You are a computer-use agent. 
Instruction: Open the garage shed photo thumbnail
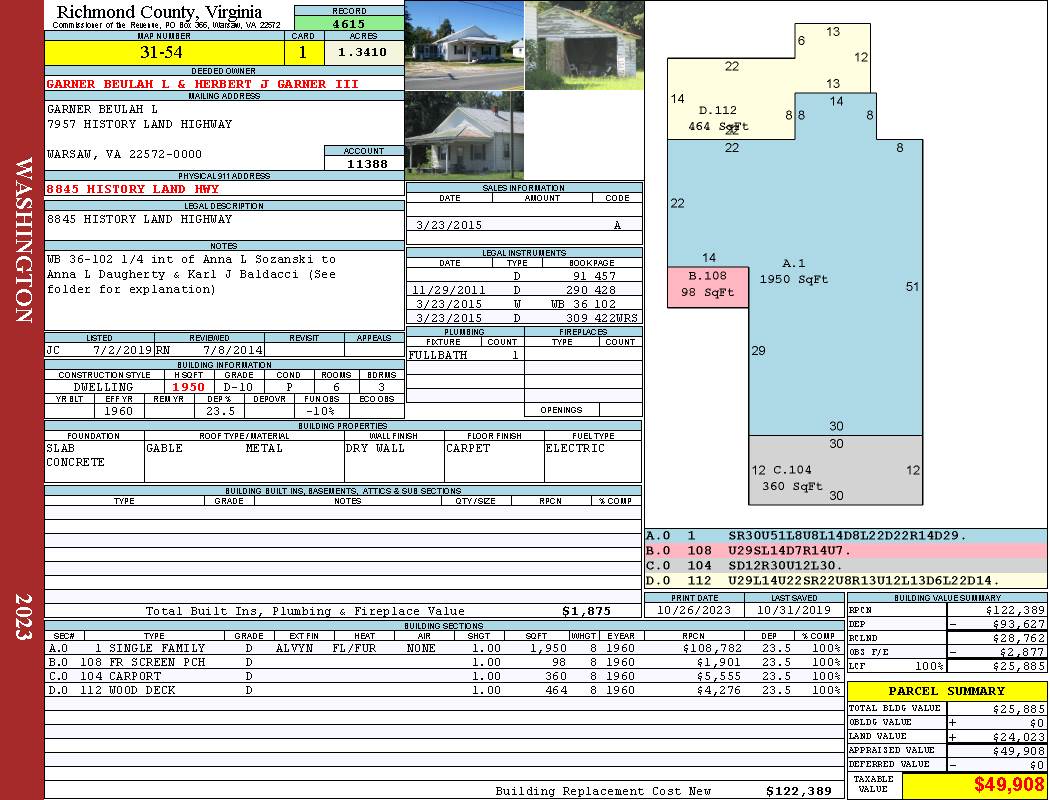(584, 45)
